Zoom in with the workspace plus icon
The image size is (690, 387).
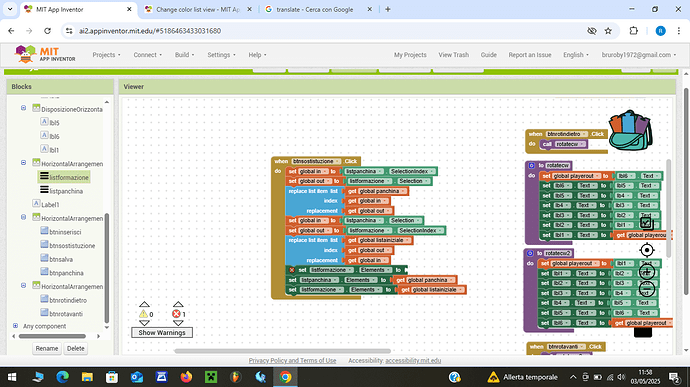[646, 272]
